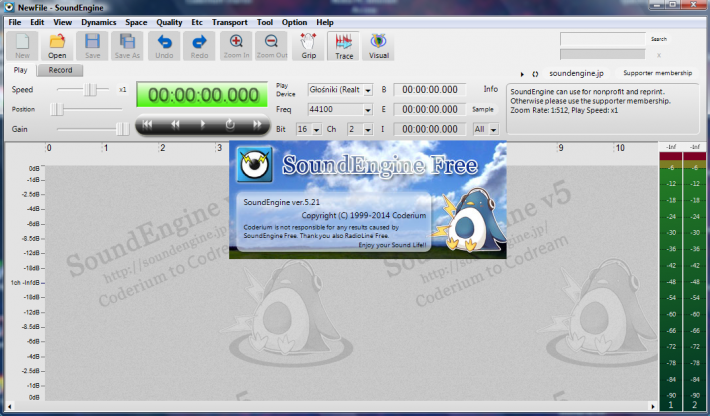The image size is (710, 416).
Task: Zoom In on the waveform
Action: pos(236,46)
